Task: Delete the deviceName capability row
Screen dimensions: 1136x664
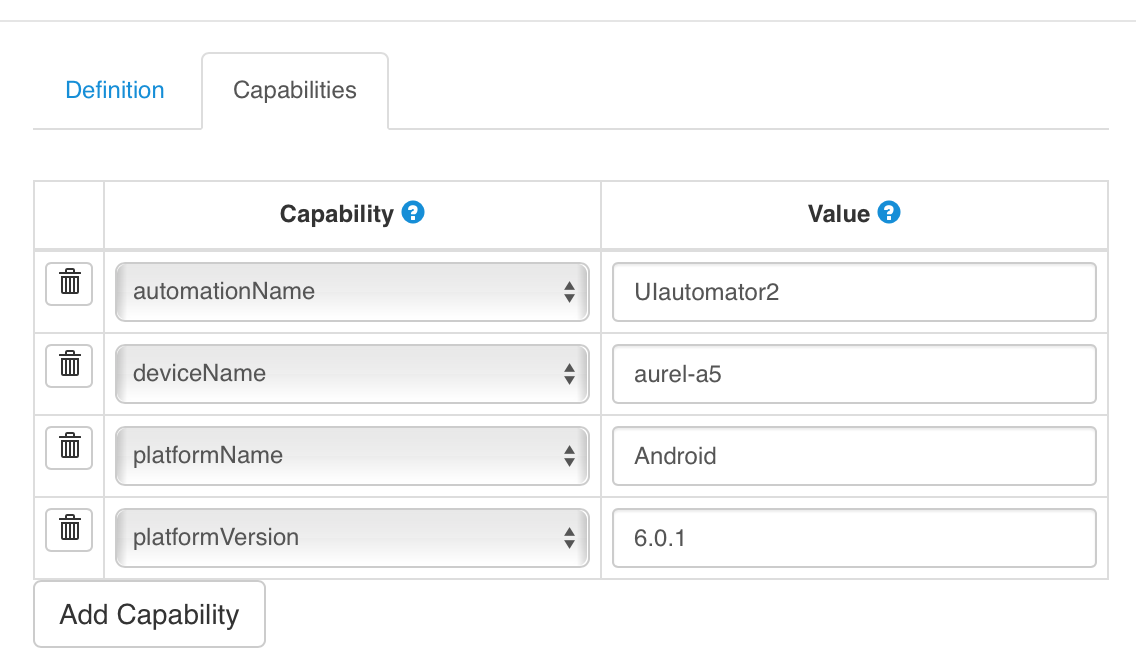Action: [x=68, y=365]
